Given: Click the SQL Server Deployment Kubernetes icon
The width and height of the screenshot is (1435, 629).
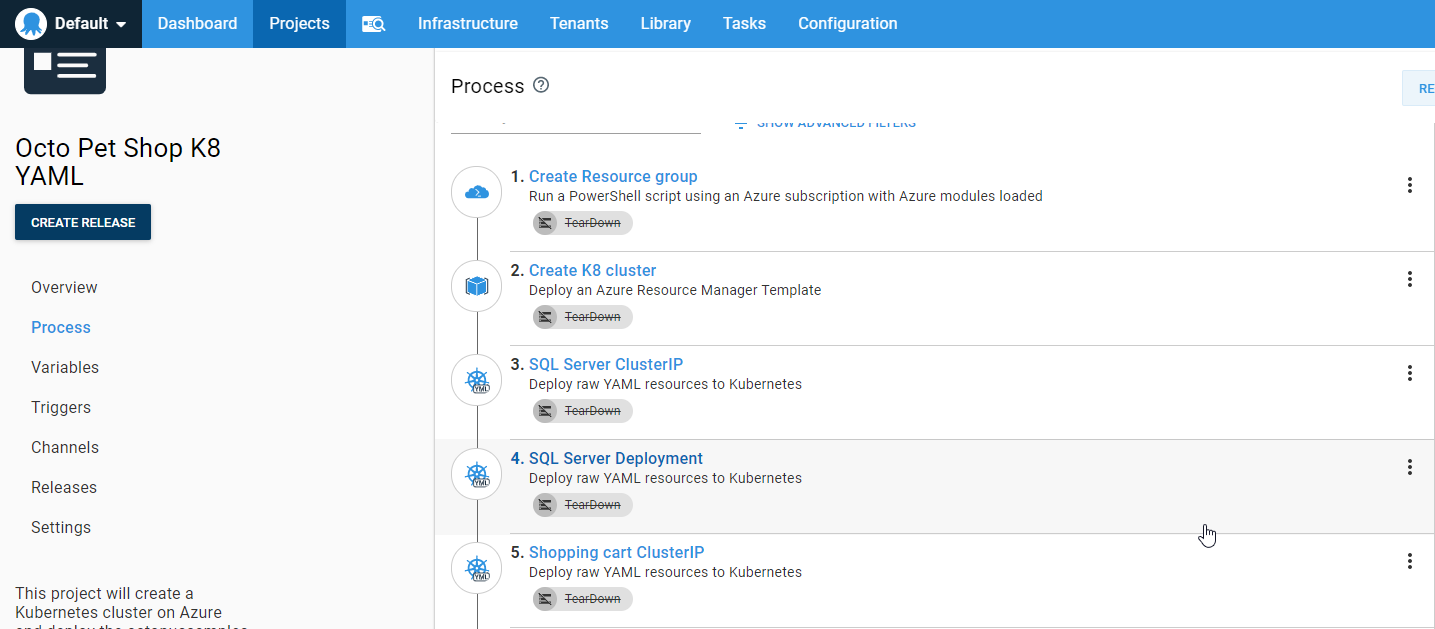Looking at the screenshot, I should [477, 474].
